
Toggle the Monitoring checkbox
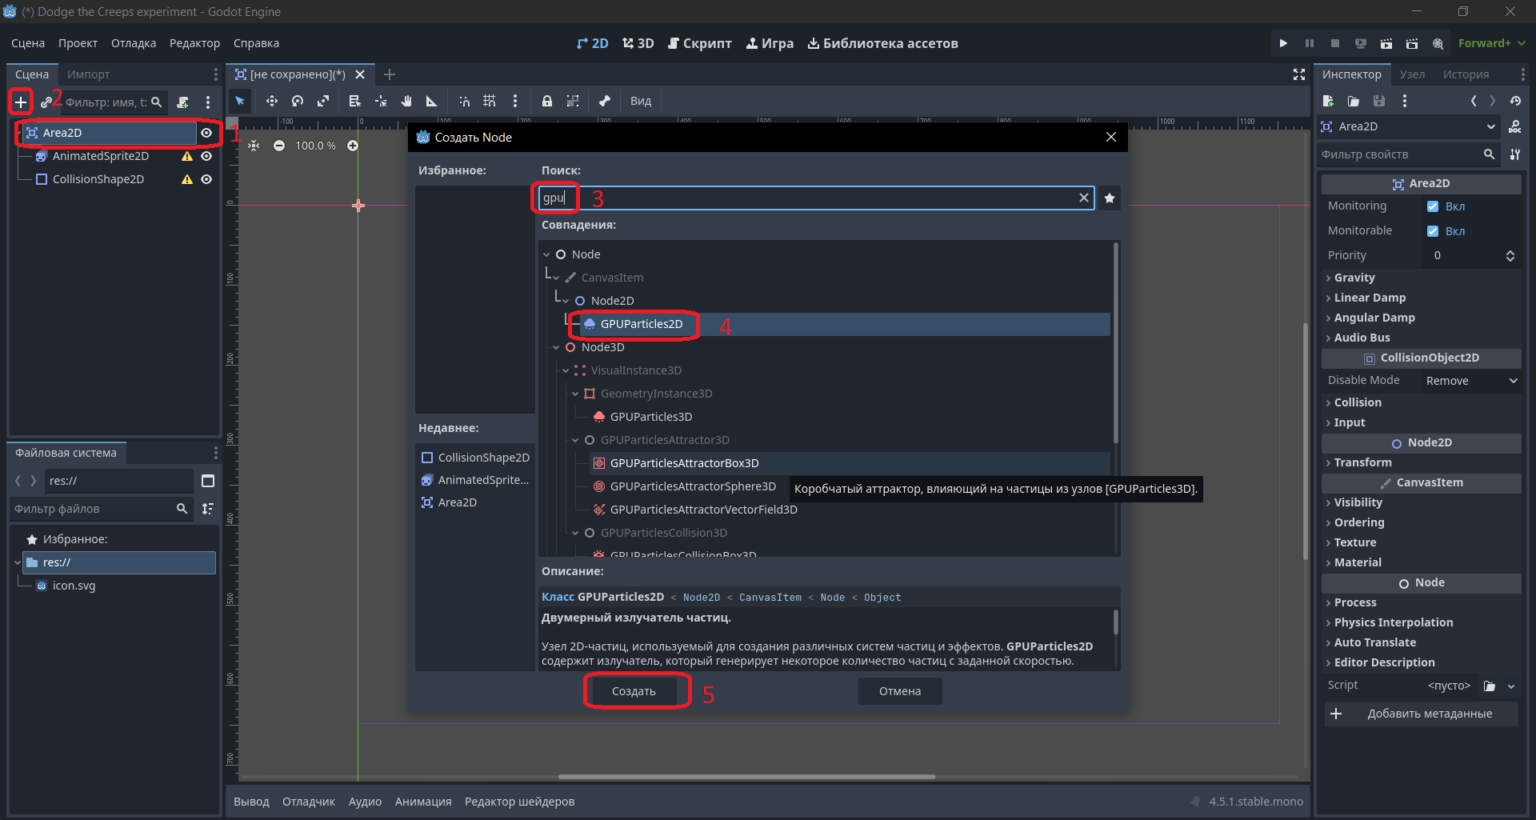[x=1433, y=206]
